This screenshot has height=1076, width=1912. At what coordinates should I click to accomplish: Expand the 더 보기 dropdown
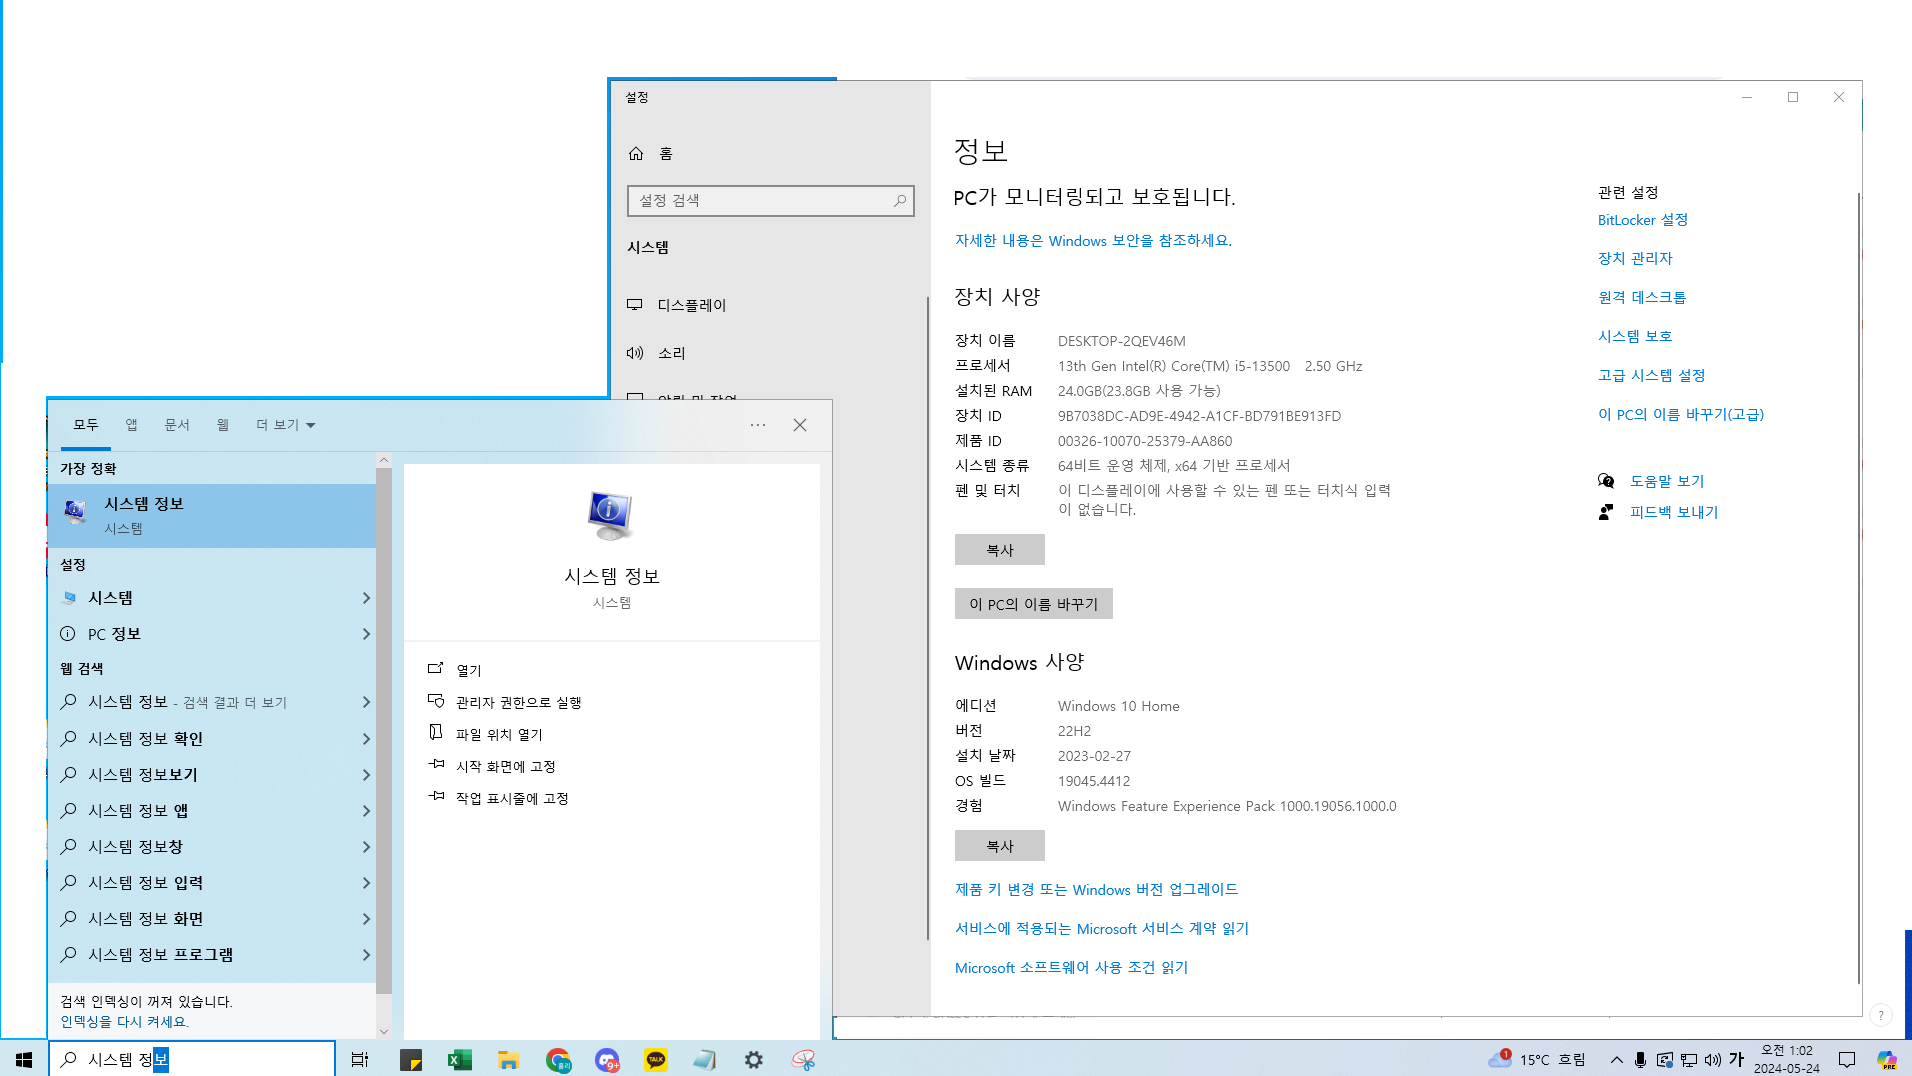tap(285, 425)
